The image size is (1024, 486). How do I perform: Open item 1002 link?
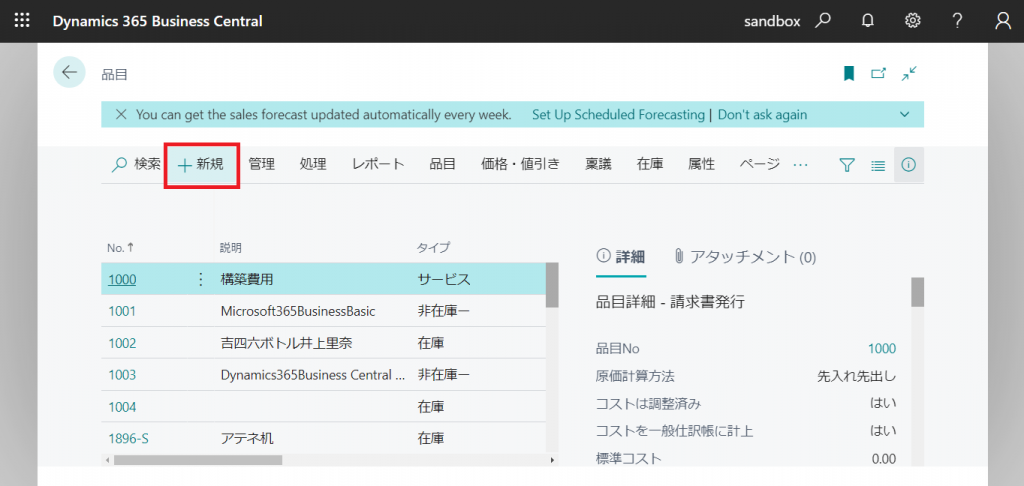[x=122, y=343]
